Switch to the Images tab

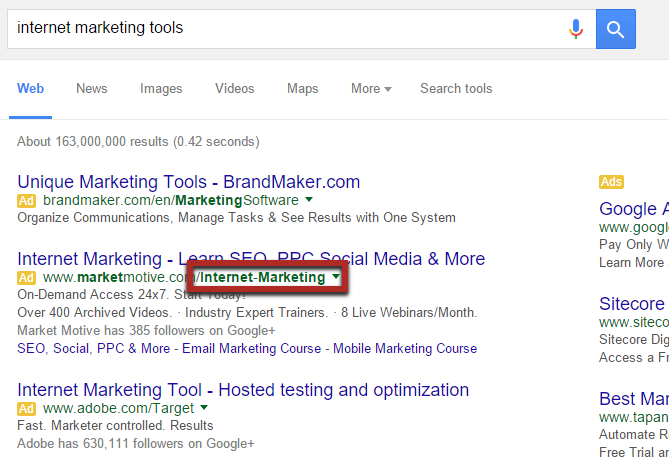161,89
